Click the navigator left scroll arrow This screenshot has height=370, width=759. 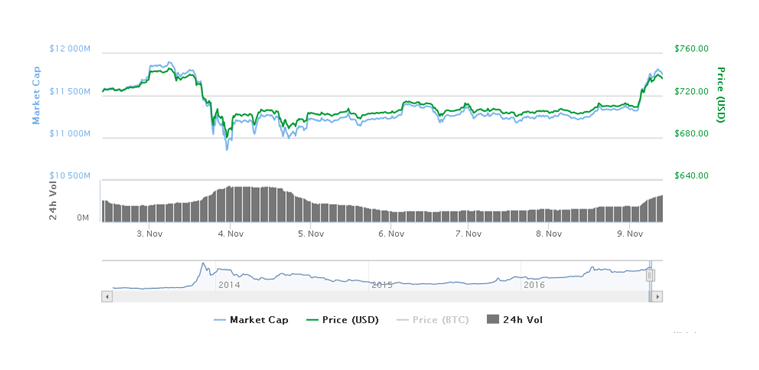pos(107,296)
